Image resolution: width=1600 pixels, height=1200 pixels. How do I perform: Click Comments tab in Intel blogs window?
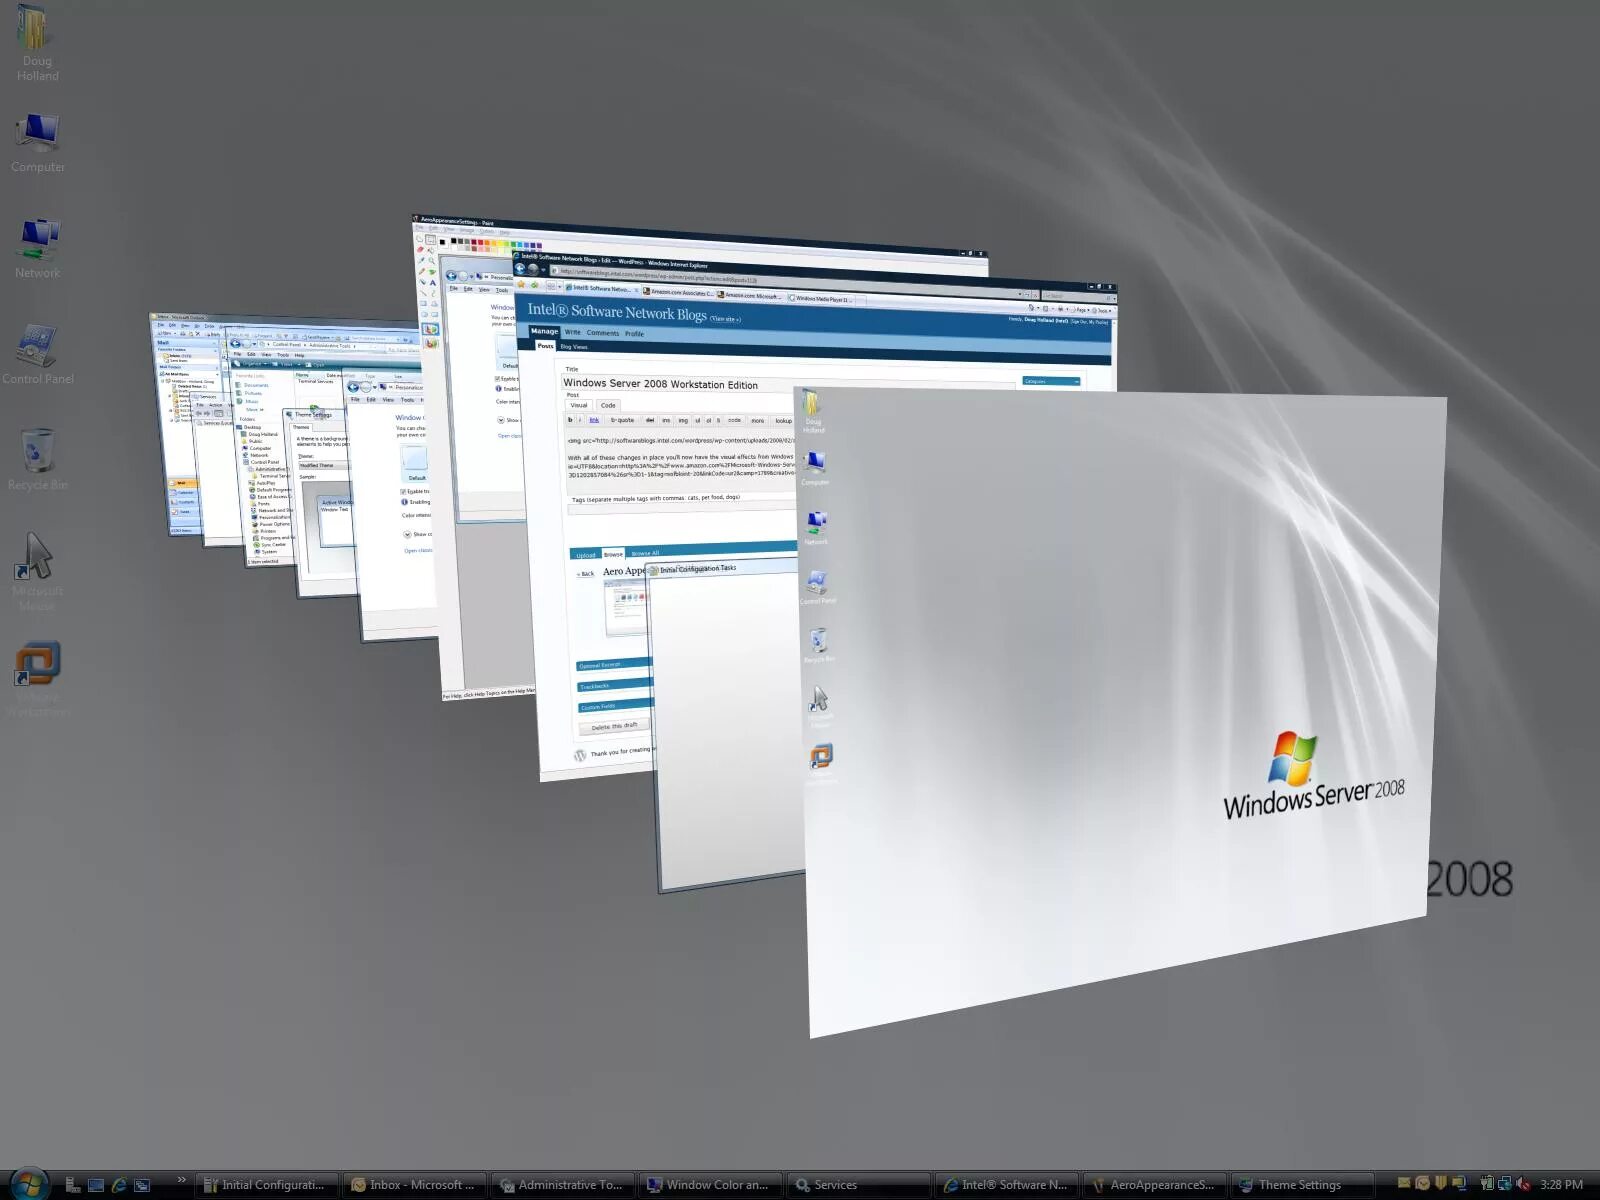(602, 333)
